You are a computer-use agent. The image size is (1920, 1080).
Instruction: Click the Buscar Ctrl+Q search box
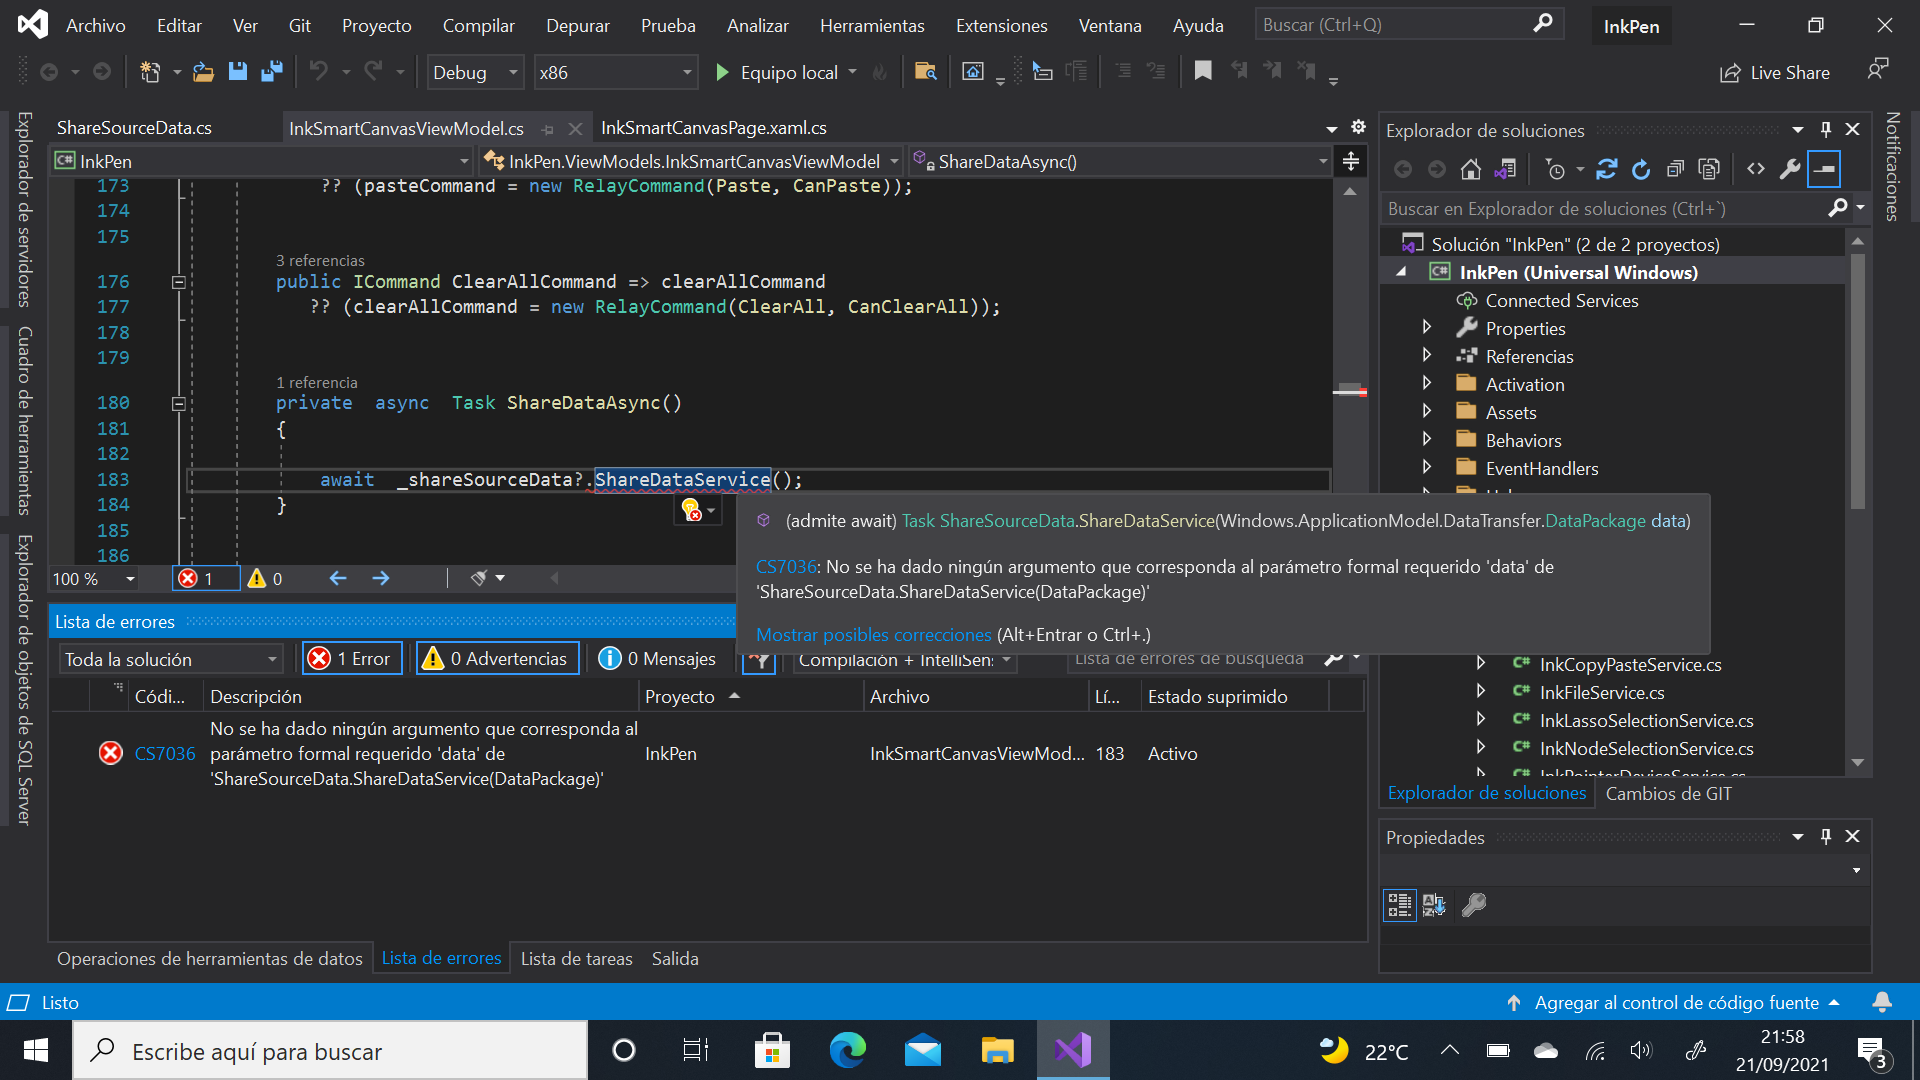[x=1400, y=24]
